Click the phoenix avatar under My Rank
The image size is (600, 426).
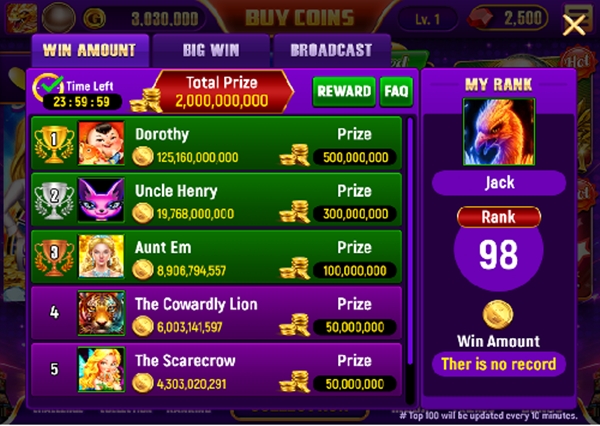coord(499,132)
